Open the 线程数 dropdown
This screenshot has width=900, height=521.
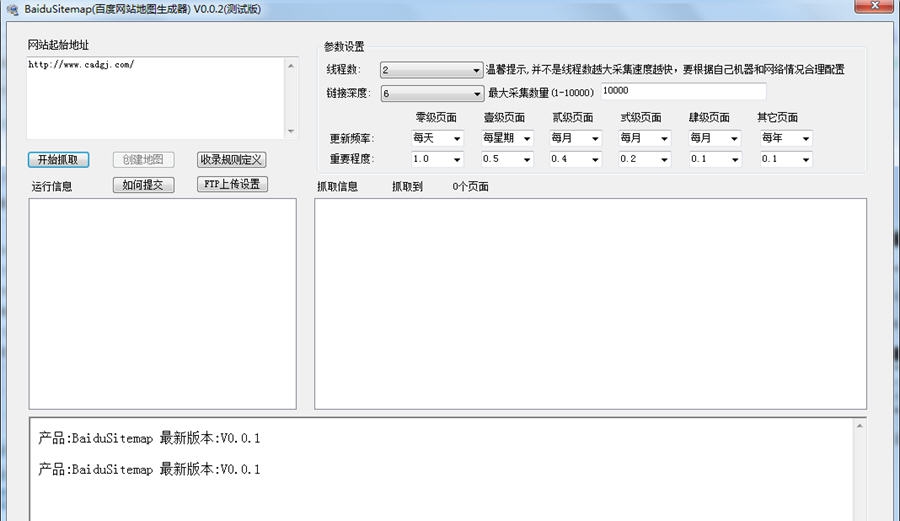coord(431,70)
